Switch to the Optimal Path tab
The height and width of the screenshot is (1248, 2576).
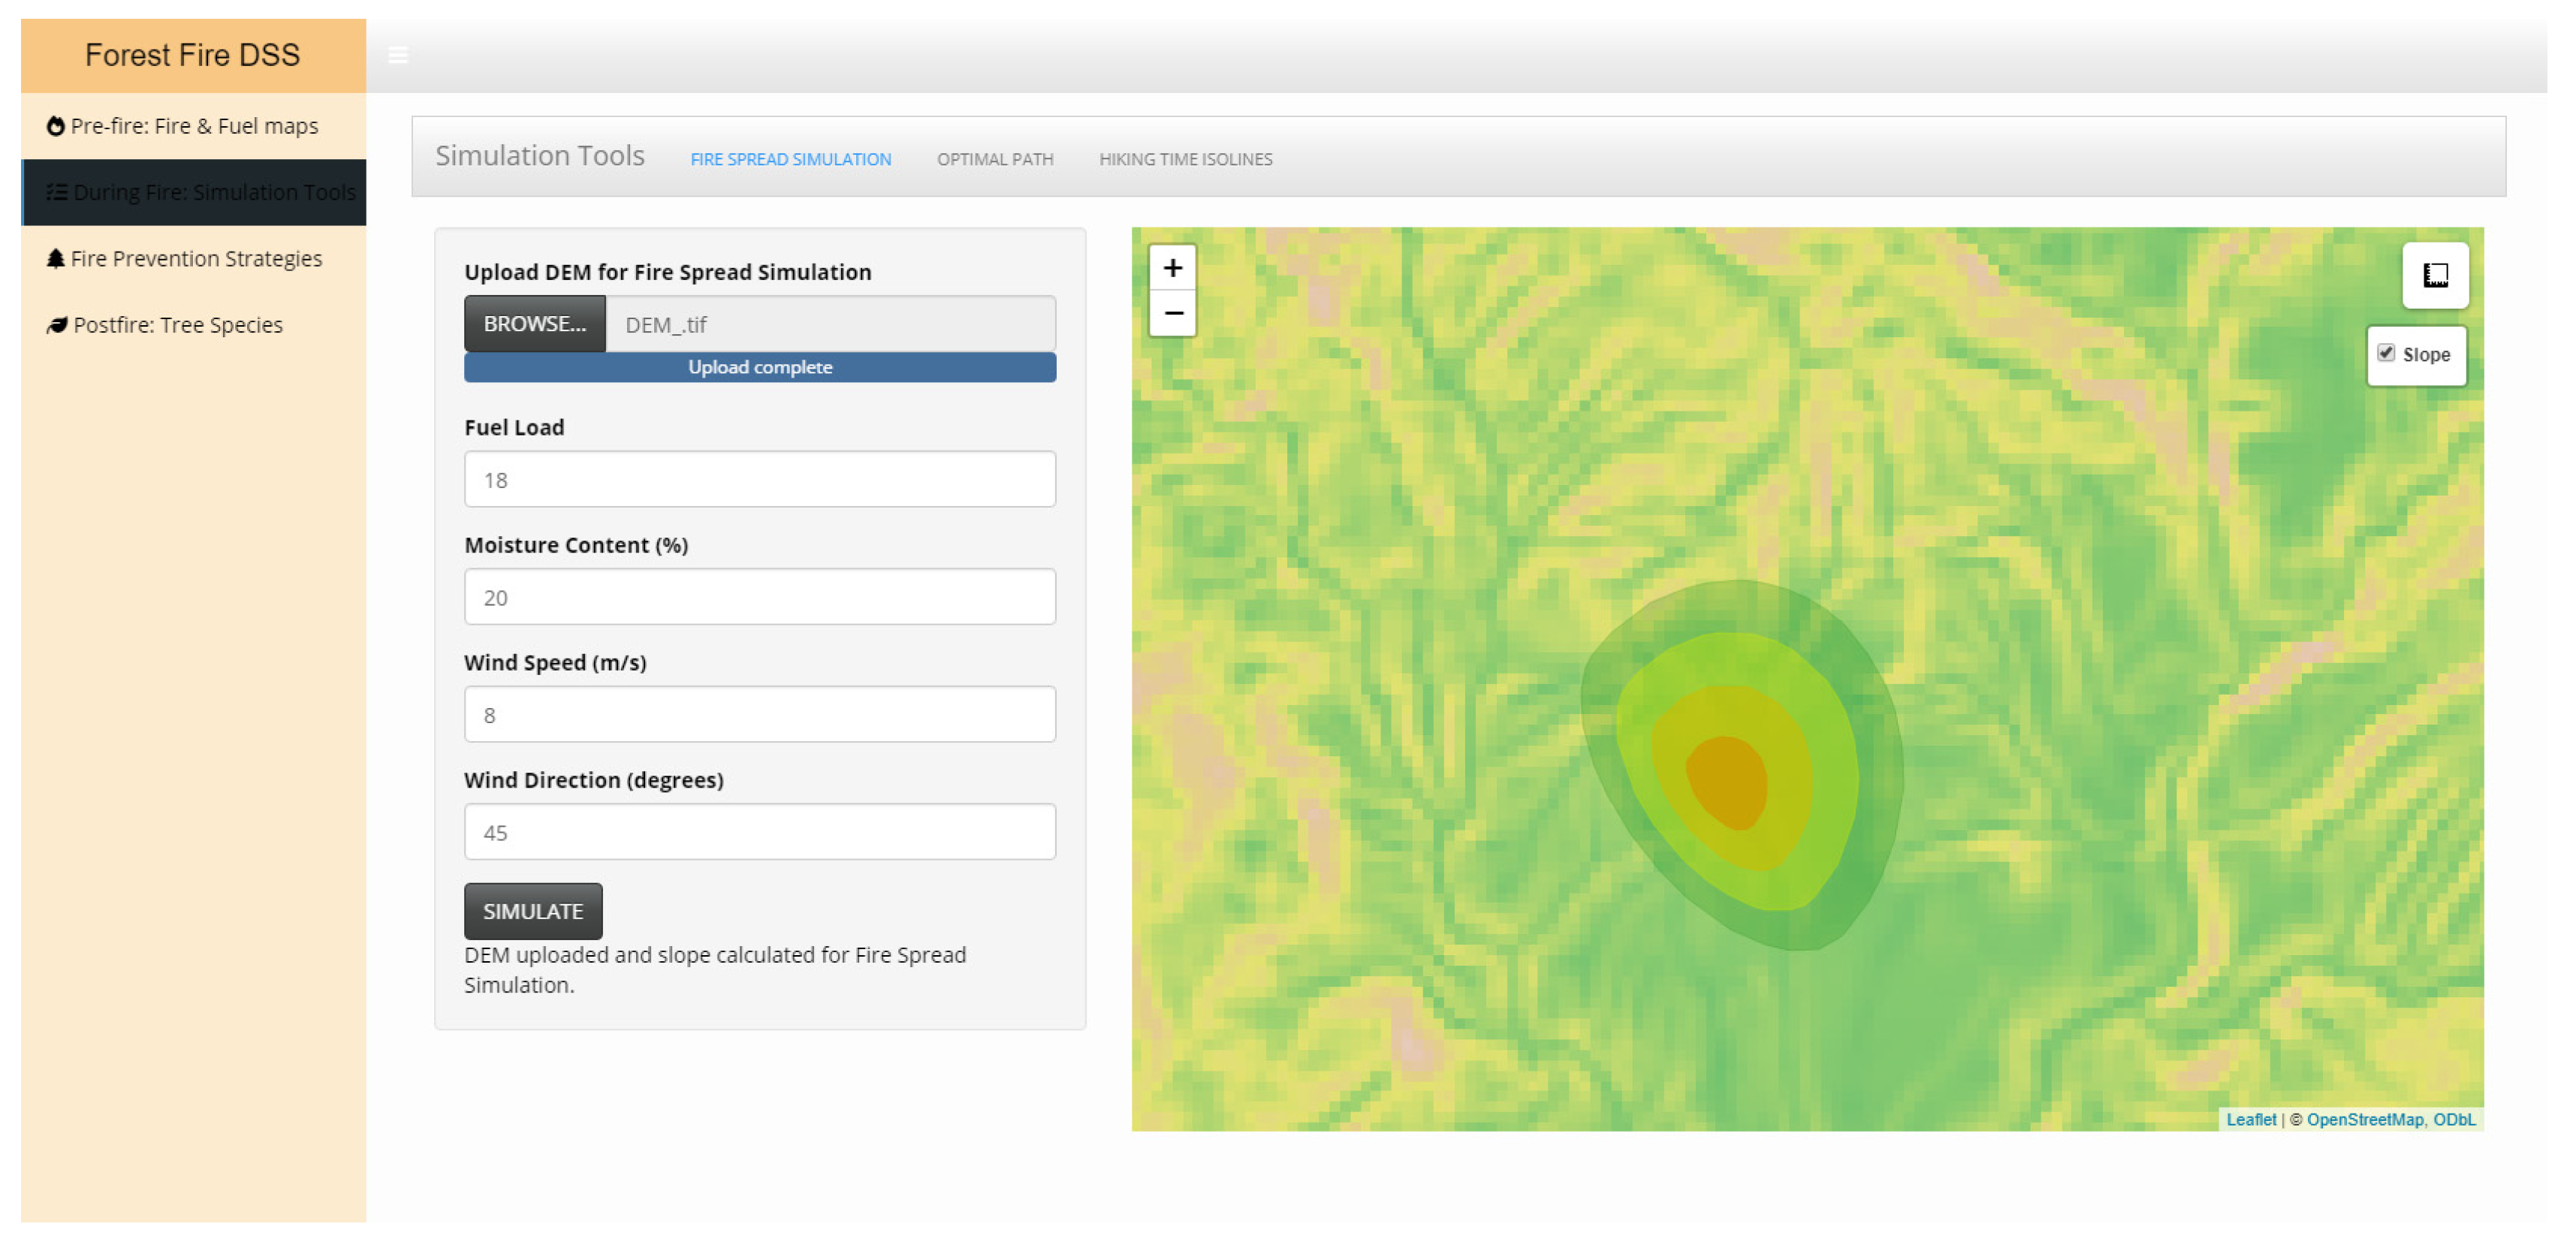click(994, 159)
